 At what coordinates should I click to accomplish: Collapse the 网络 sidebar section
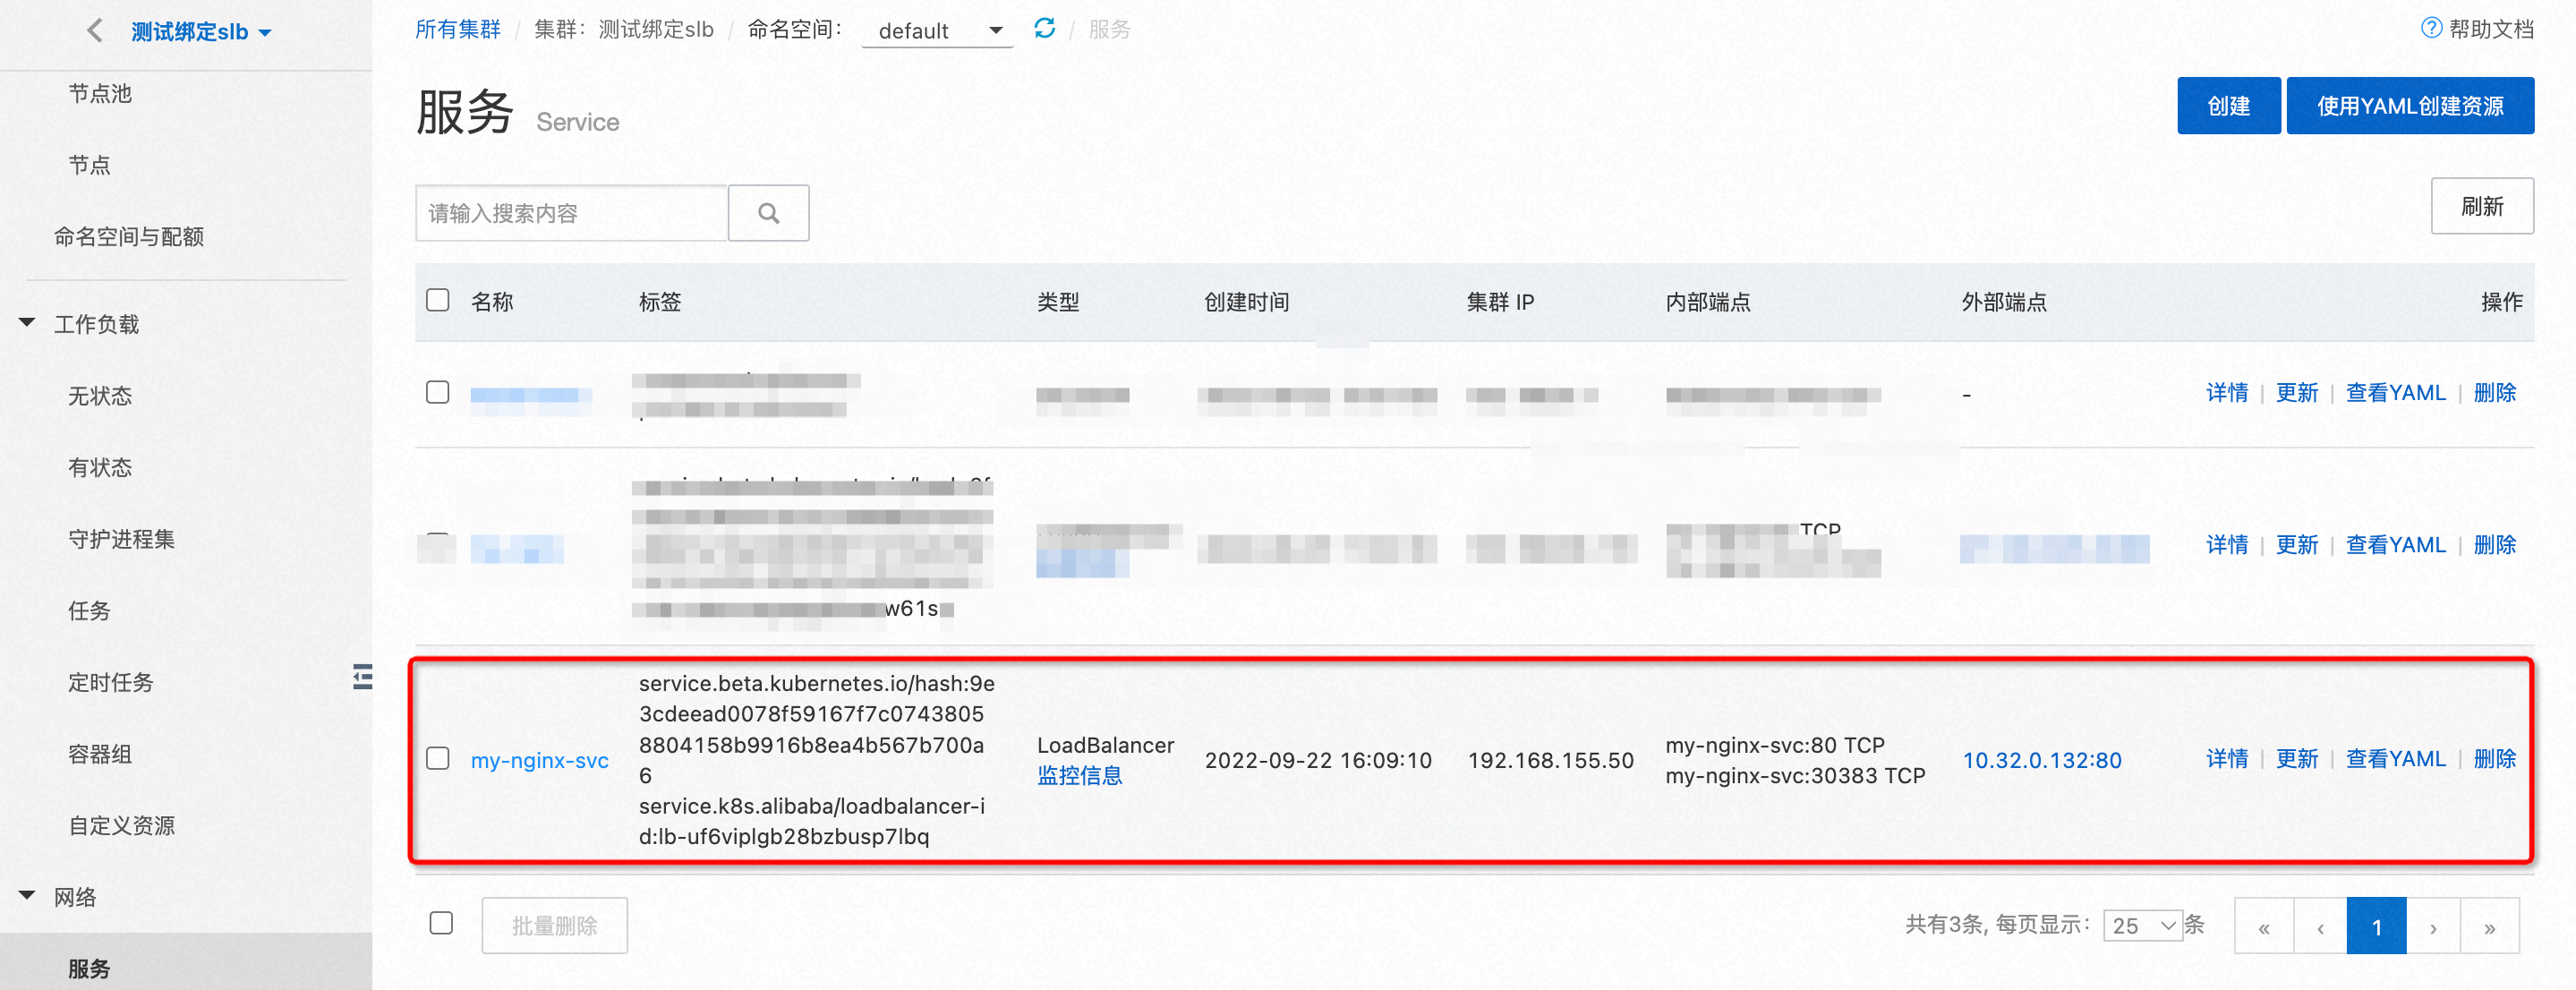point(27,895)
